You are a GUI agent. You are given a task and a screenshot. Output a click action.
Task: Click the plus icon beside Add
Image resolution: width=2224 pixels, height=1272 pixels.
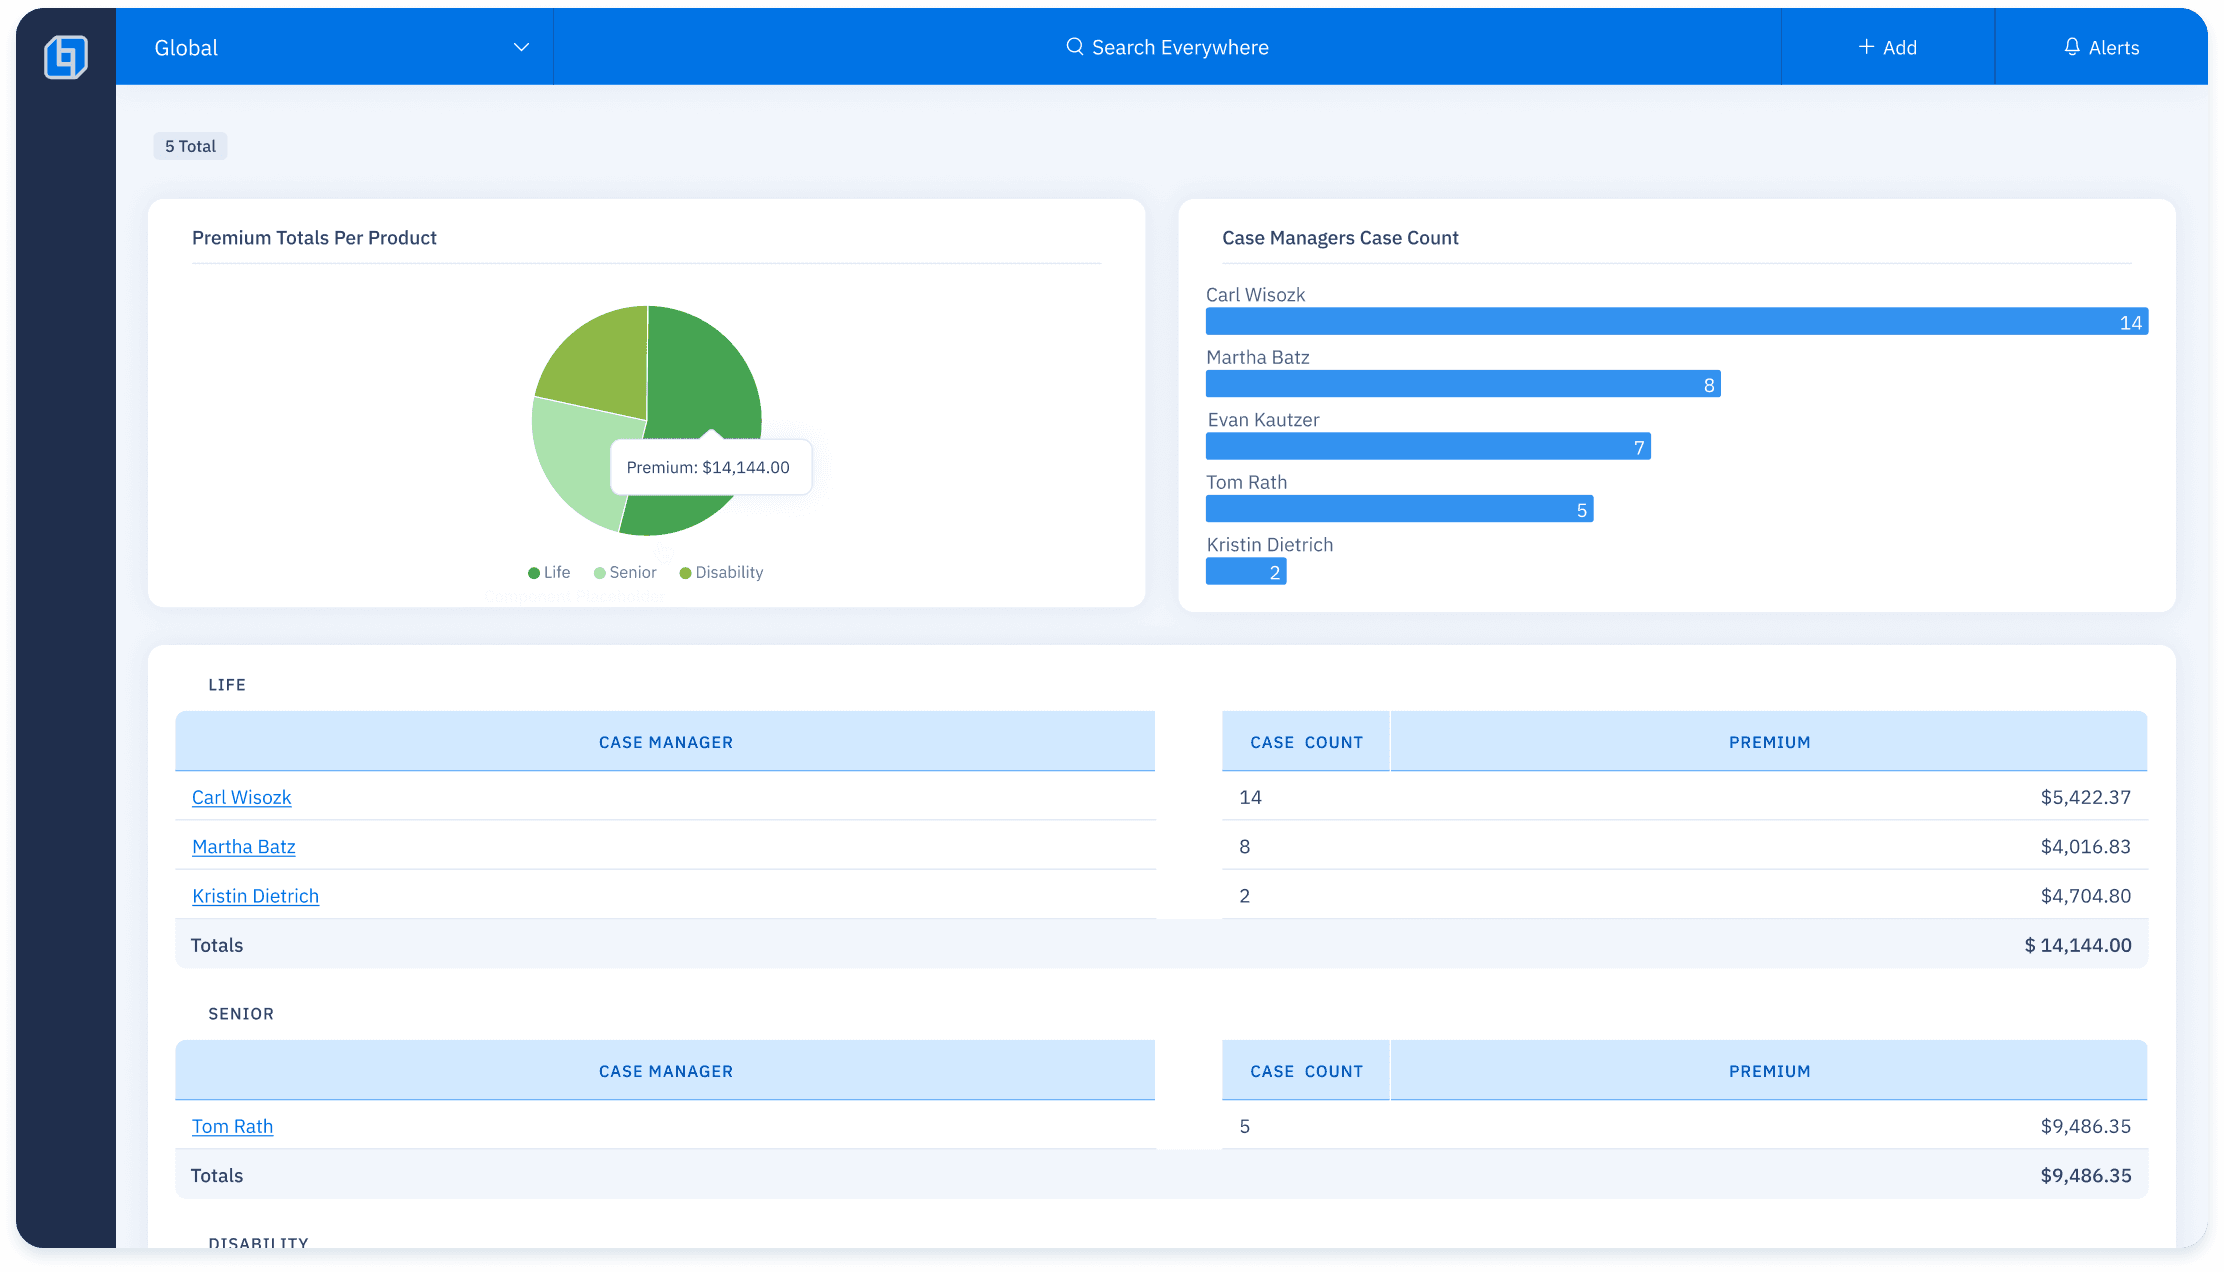[1865, 47]
